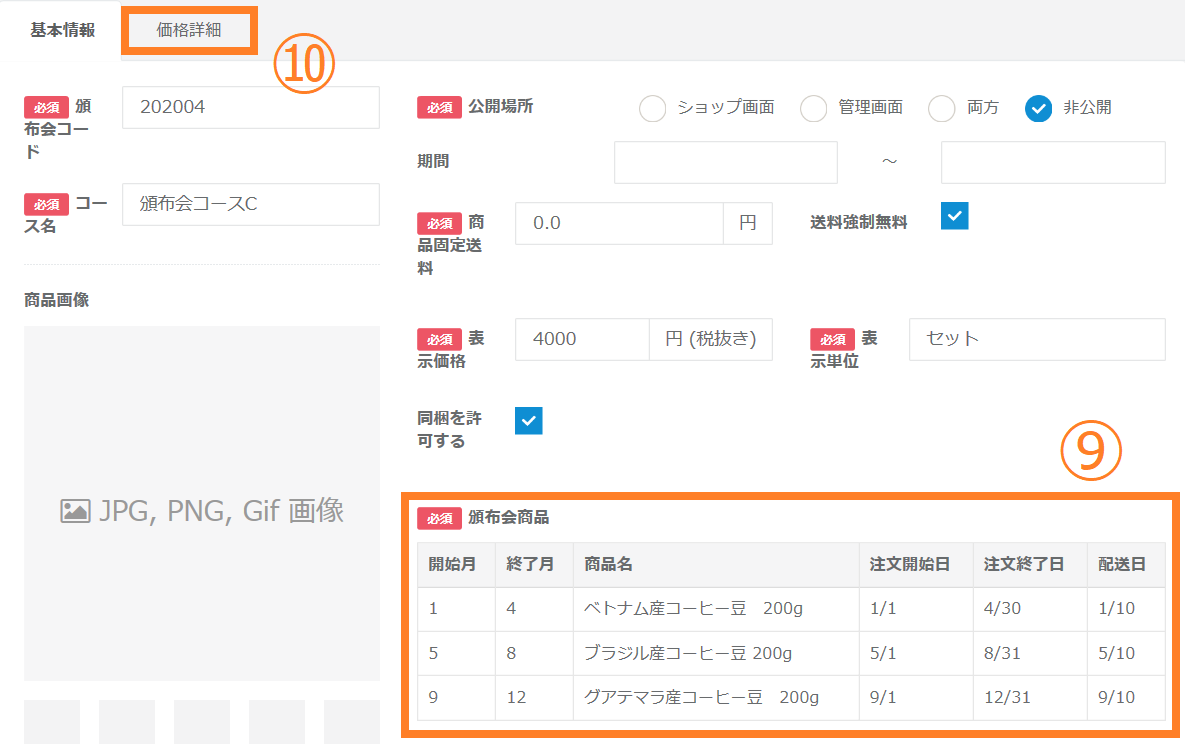Select the 非公開 radio button
This screenshot has height=744, width=1185.
(x=1038, y=108)
